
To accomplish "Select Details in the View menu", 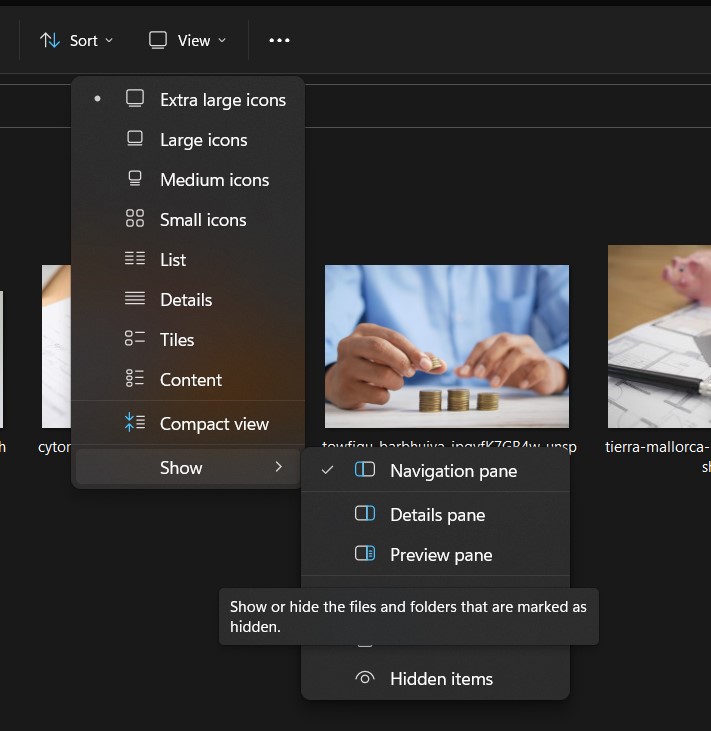I will pos(186,300).
